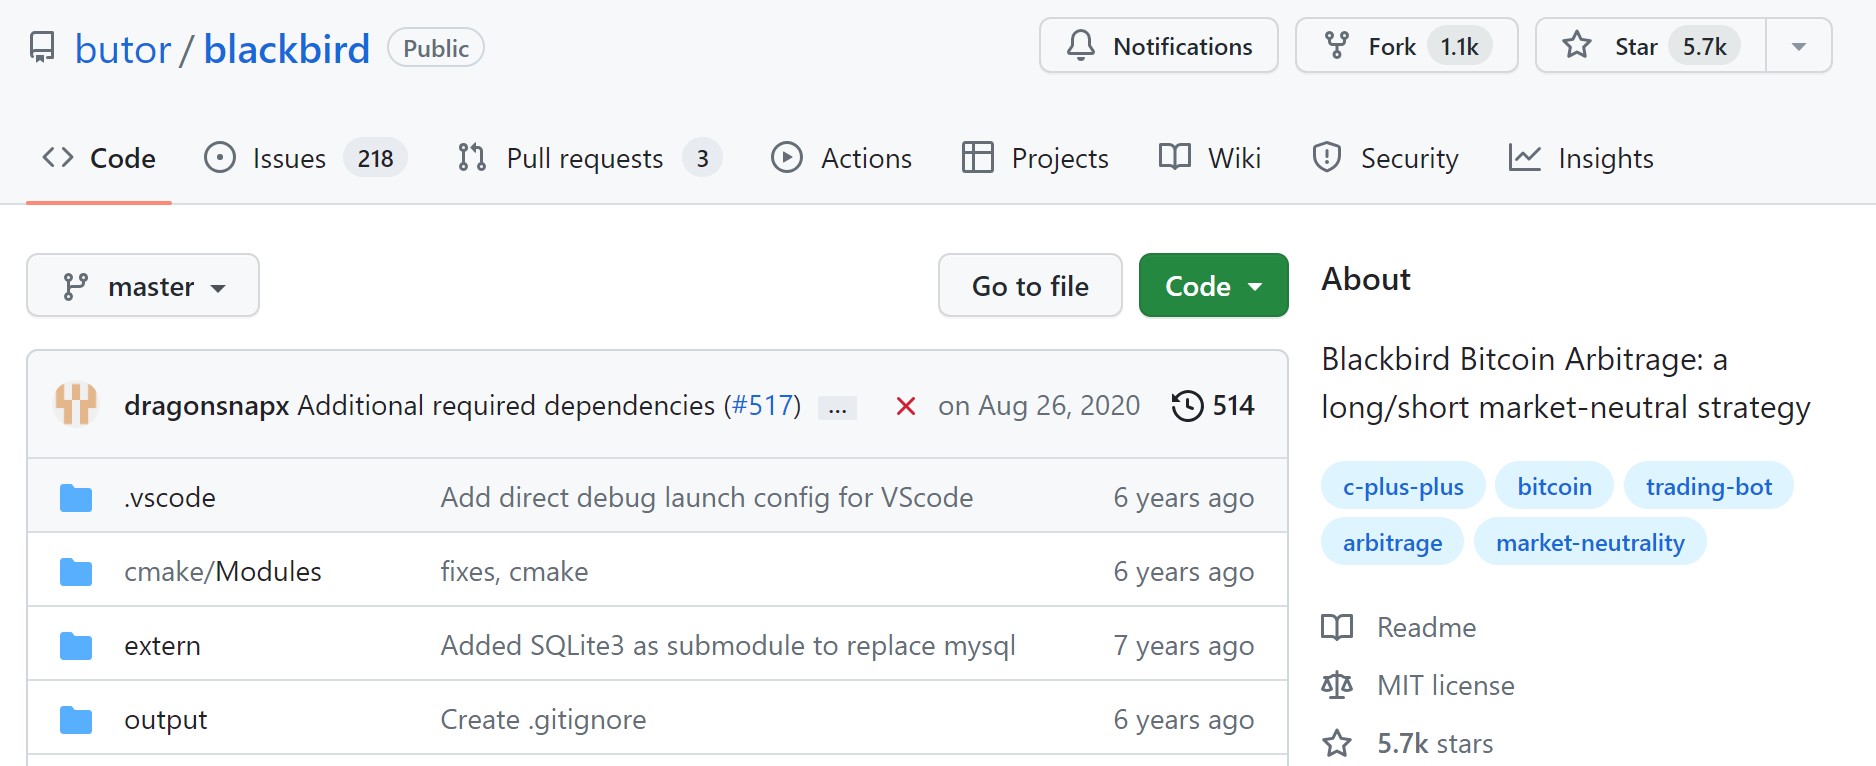1876x766 pixels.
Task: Click the Public visibility label
Action: (x=436, y=48)
